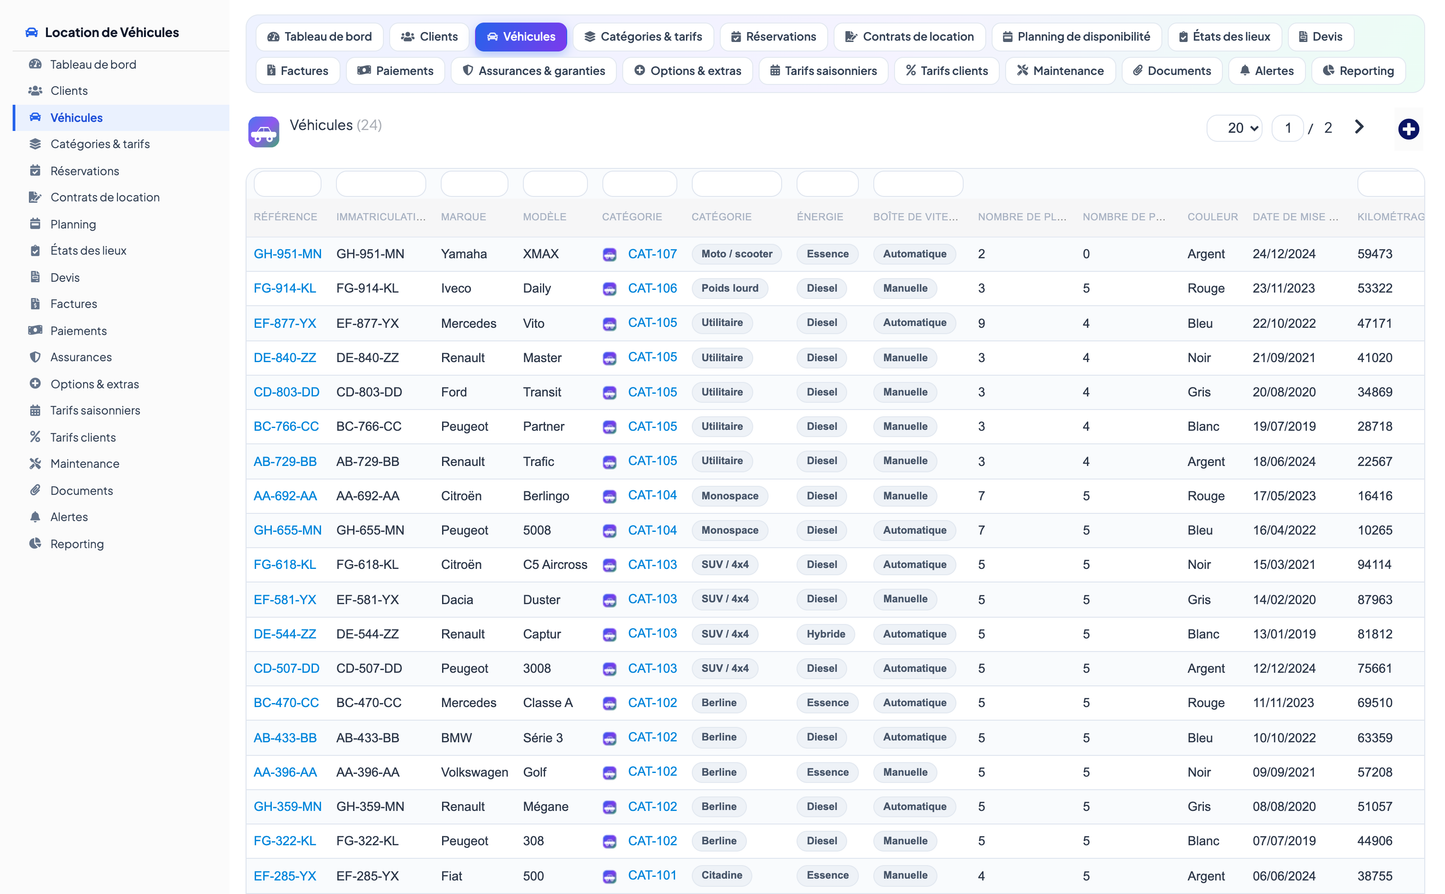Switch to the Tarifs saisonniers tab
The height and width of the screenshot is (894, 1445).
(823, 71)
